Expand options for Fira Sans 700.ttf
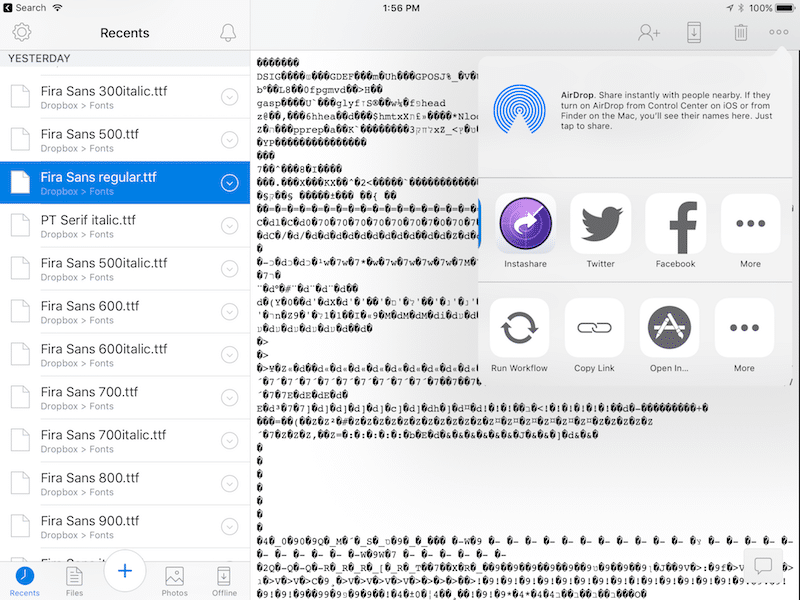 pos(229,397)
